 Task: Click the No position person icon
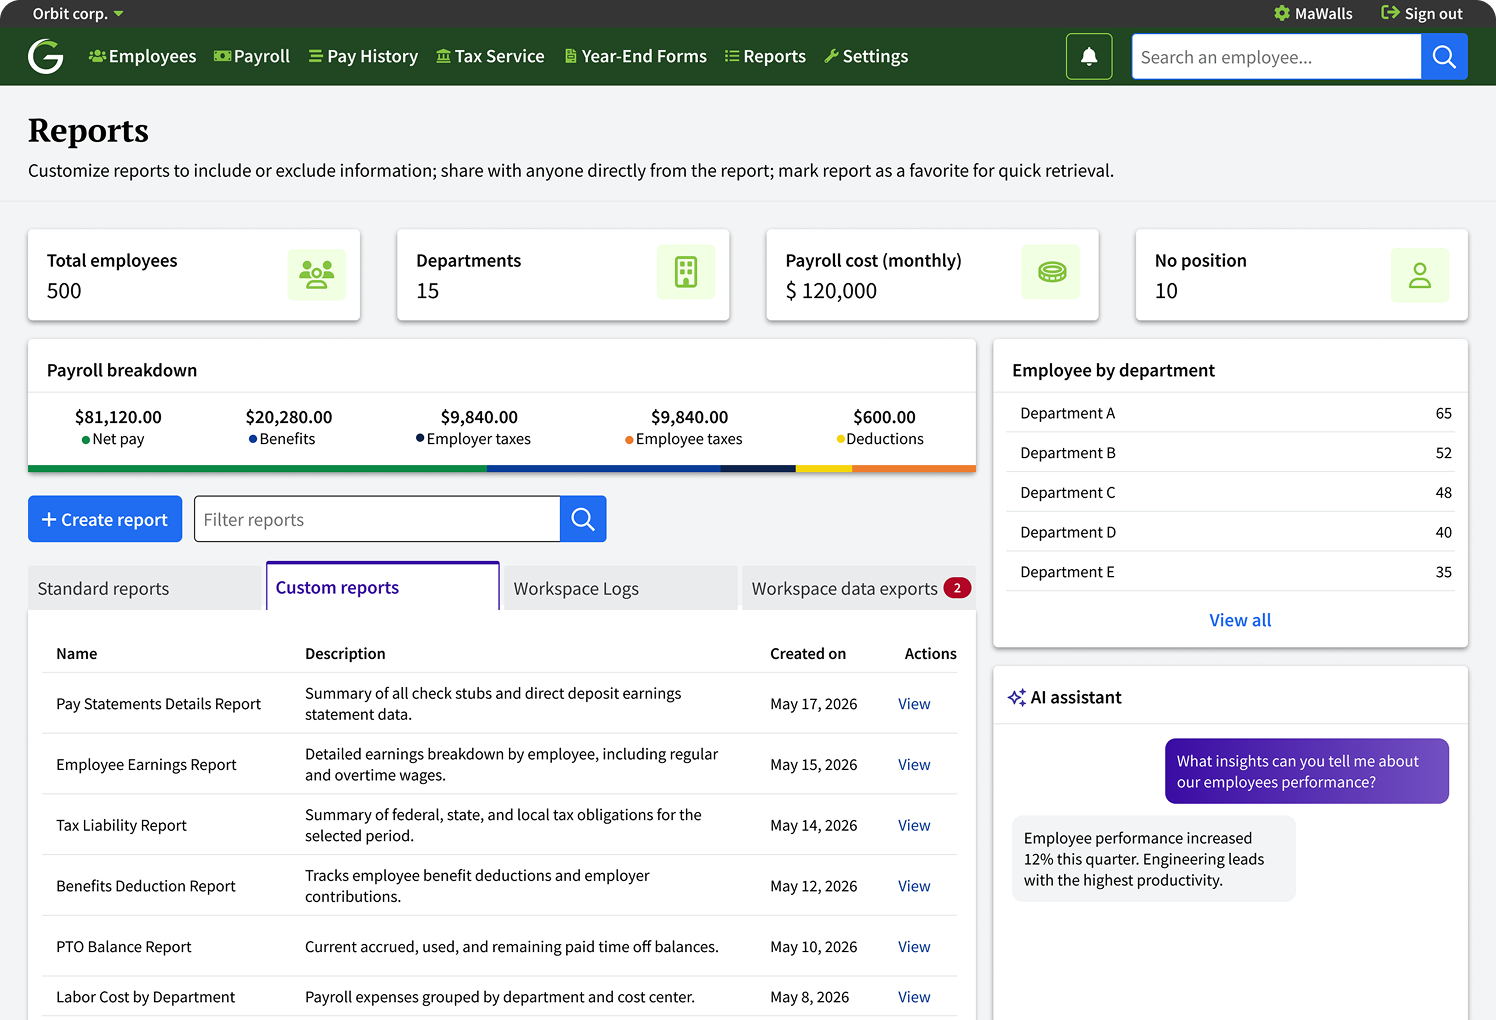click(1420, 275)
